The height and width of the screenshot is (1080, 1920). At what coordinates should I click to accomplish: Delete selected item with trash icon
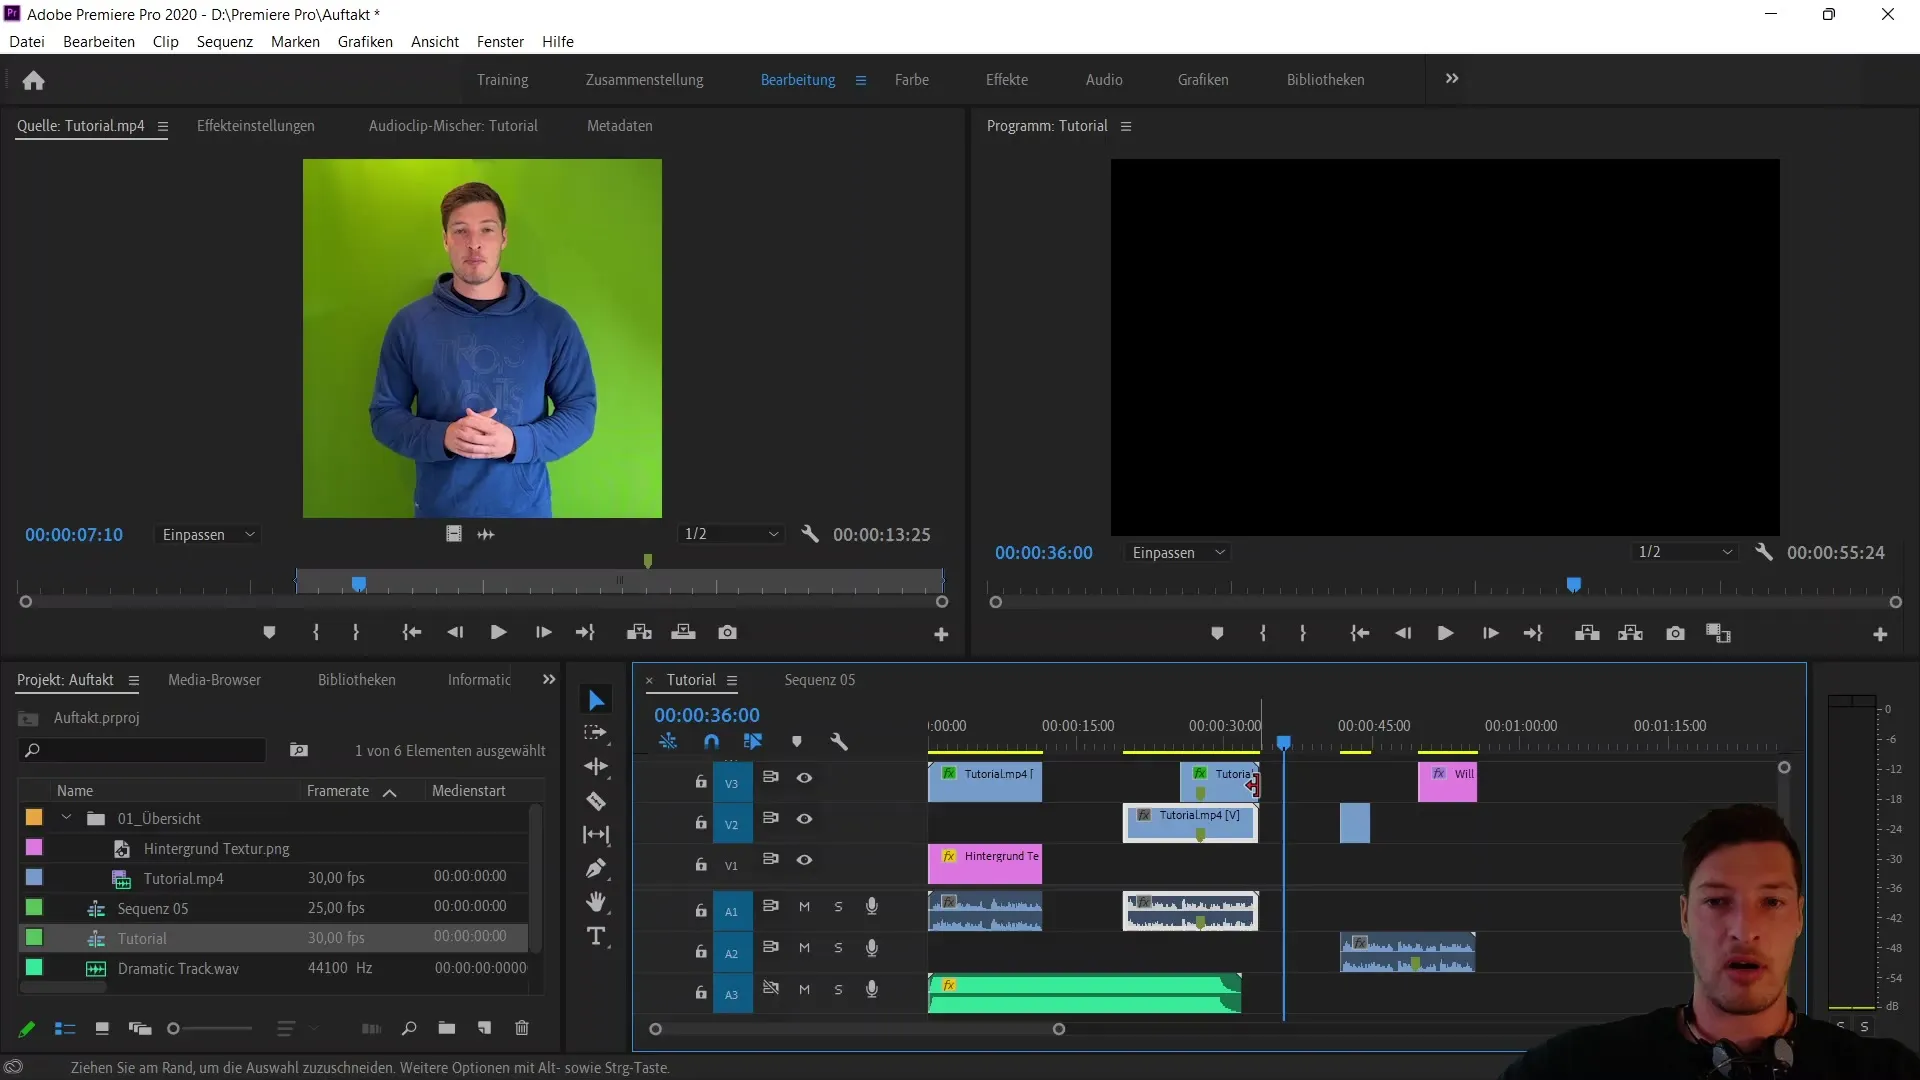pos(522,1028)
